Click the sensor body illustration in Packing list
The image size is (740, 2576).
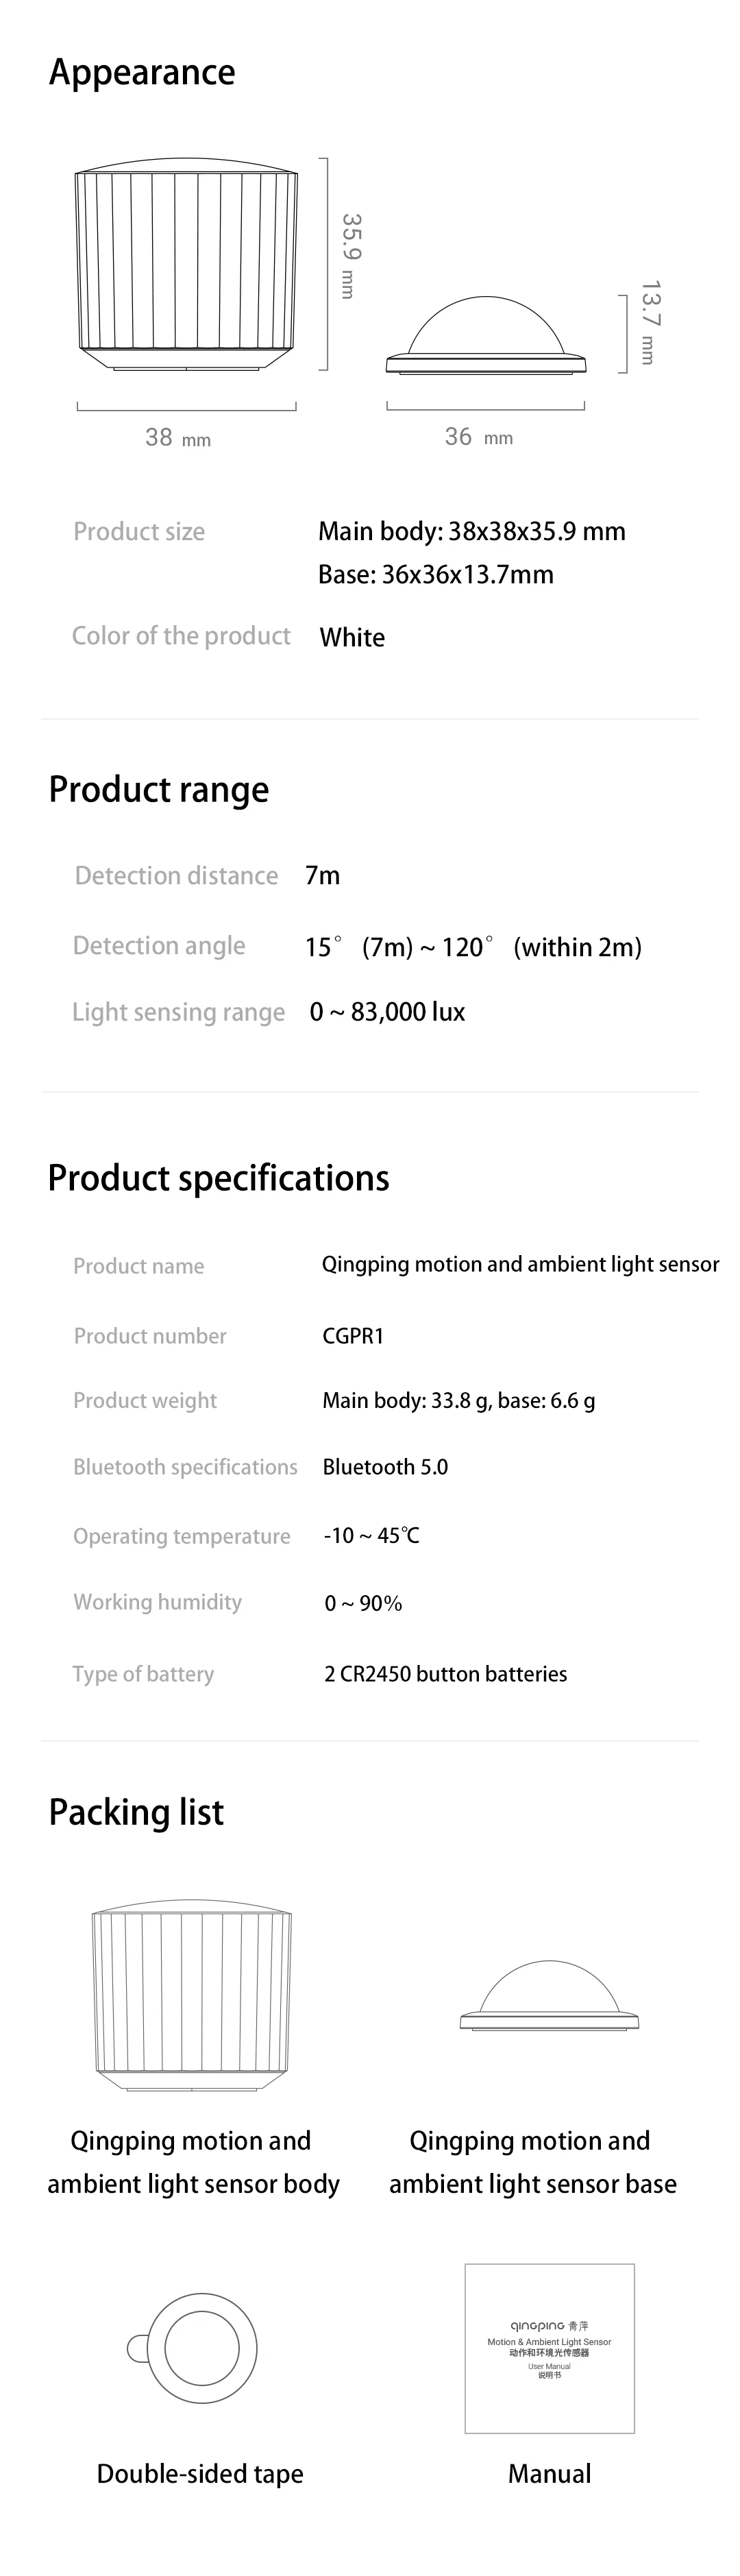[192, 1996]
